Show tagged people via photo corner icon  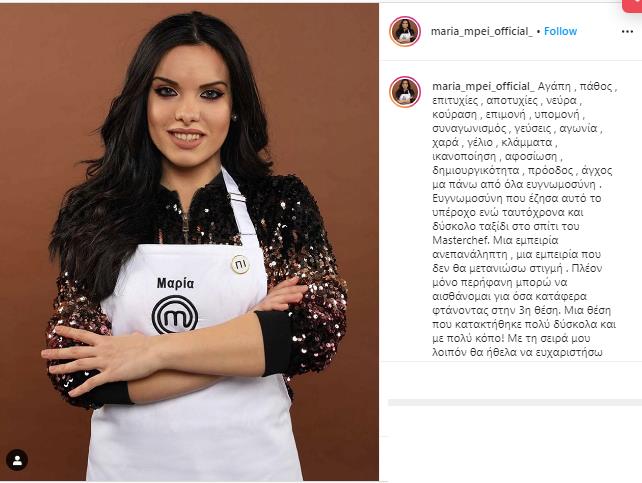click(x=17, y=460)
